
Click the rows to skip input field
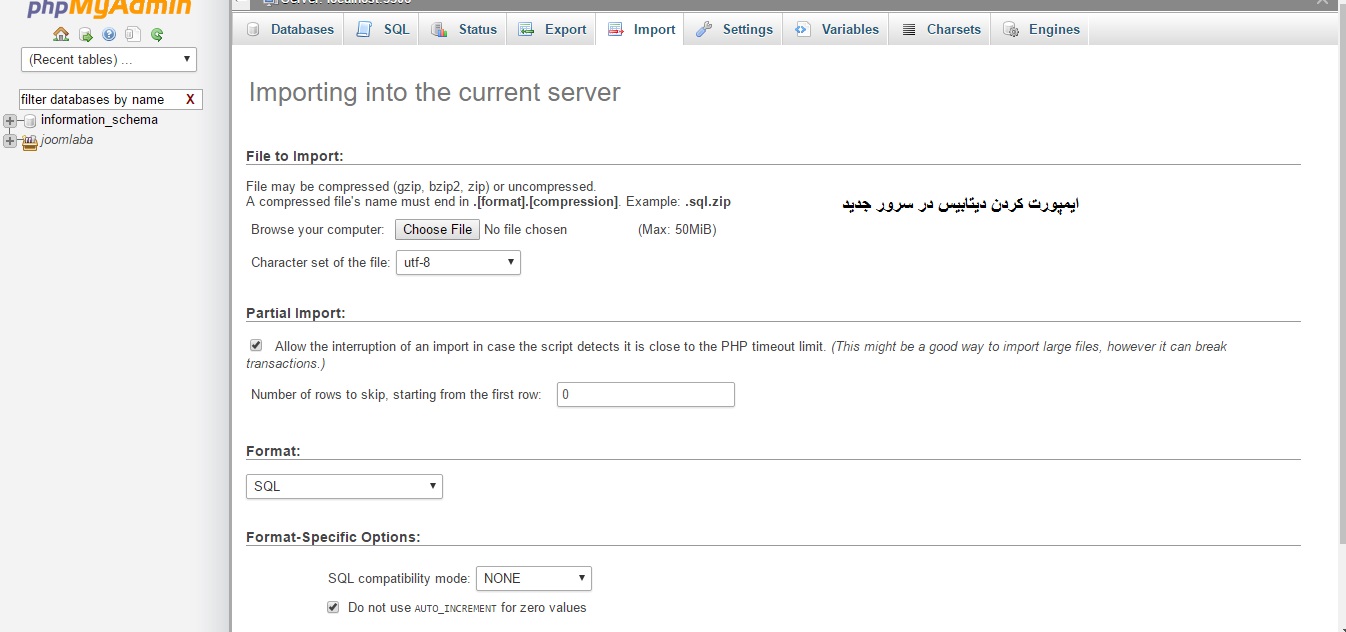click(646, 394)
